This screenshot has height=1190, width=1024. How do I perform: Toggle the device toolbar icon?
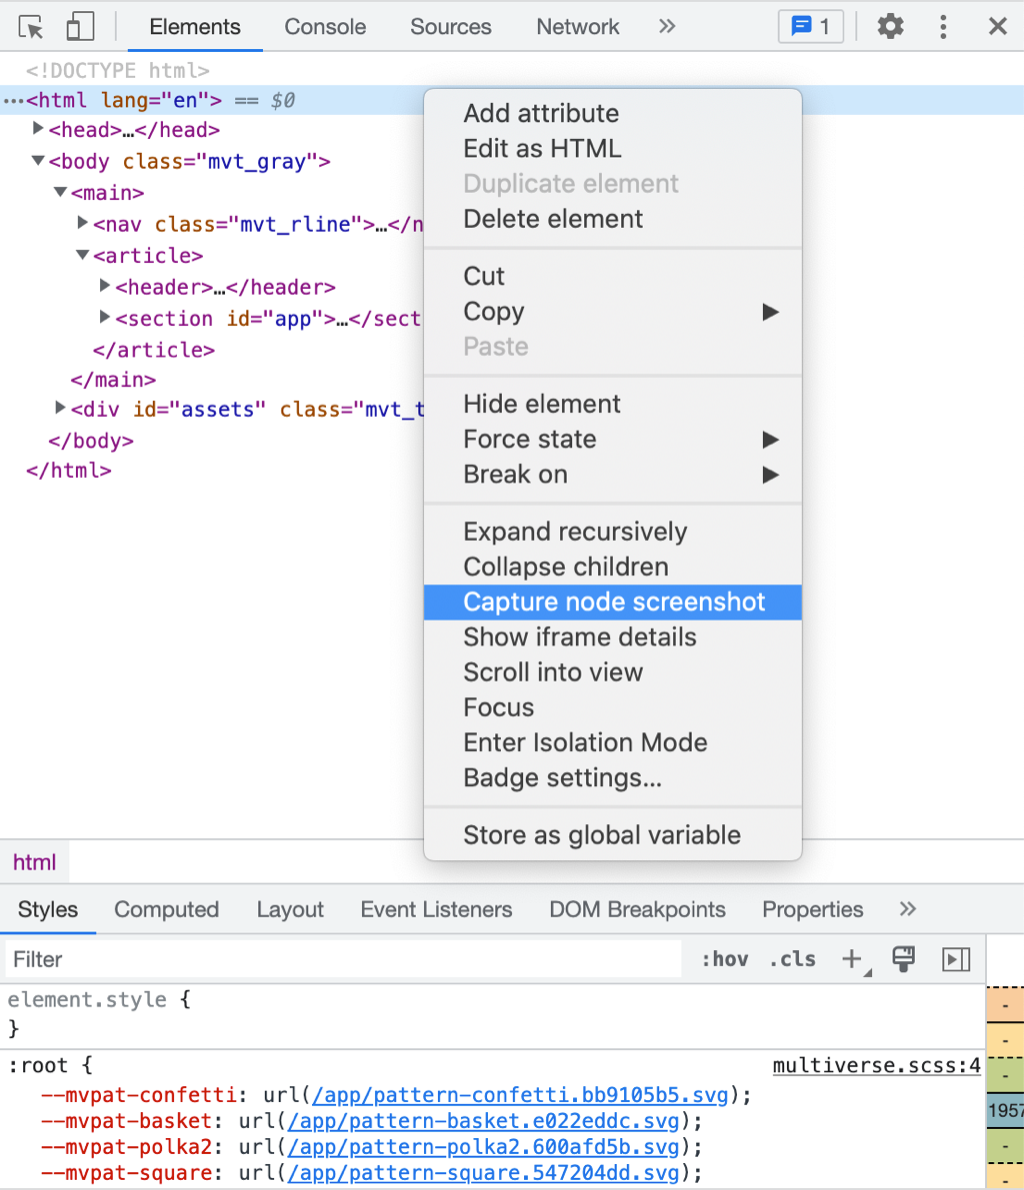pos(80,27)
